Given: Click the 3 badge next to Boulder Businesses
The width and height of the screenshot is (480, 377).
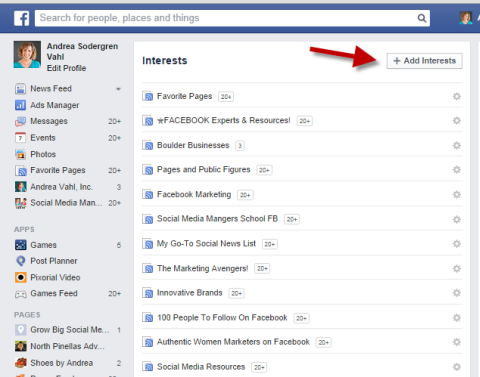Looking at the screenshot, I should [240, 146].
